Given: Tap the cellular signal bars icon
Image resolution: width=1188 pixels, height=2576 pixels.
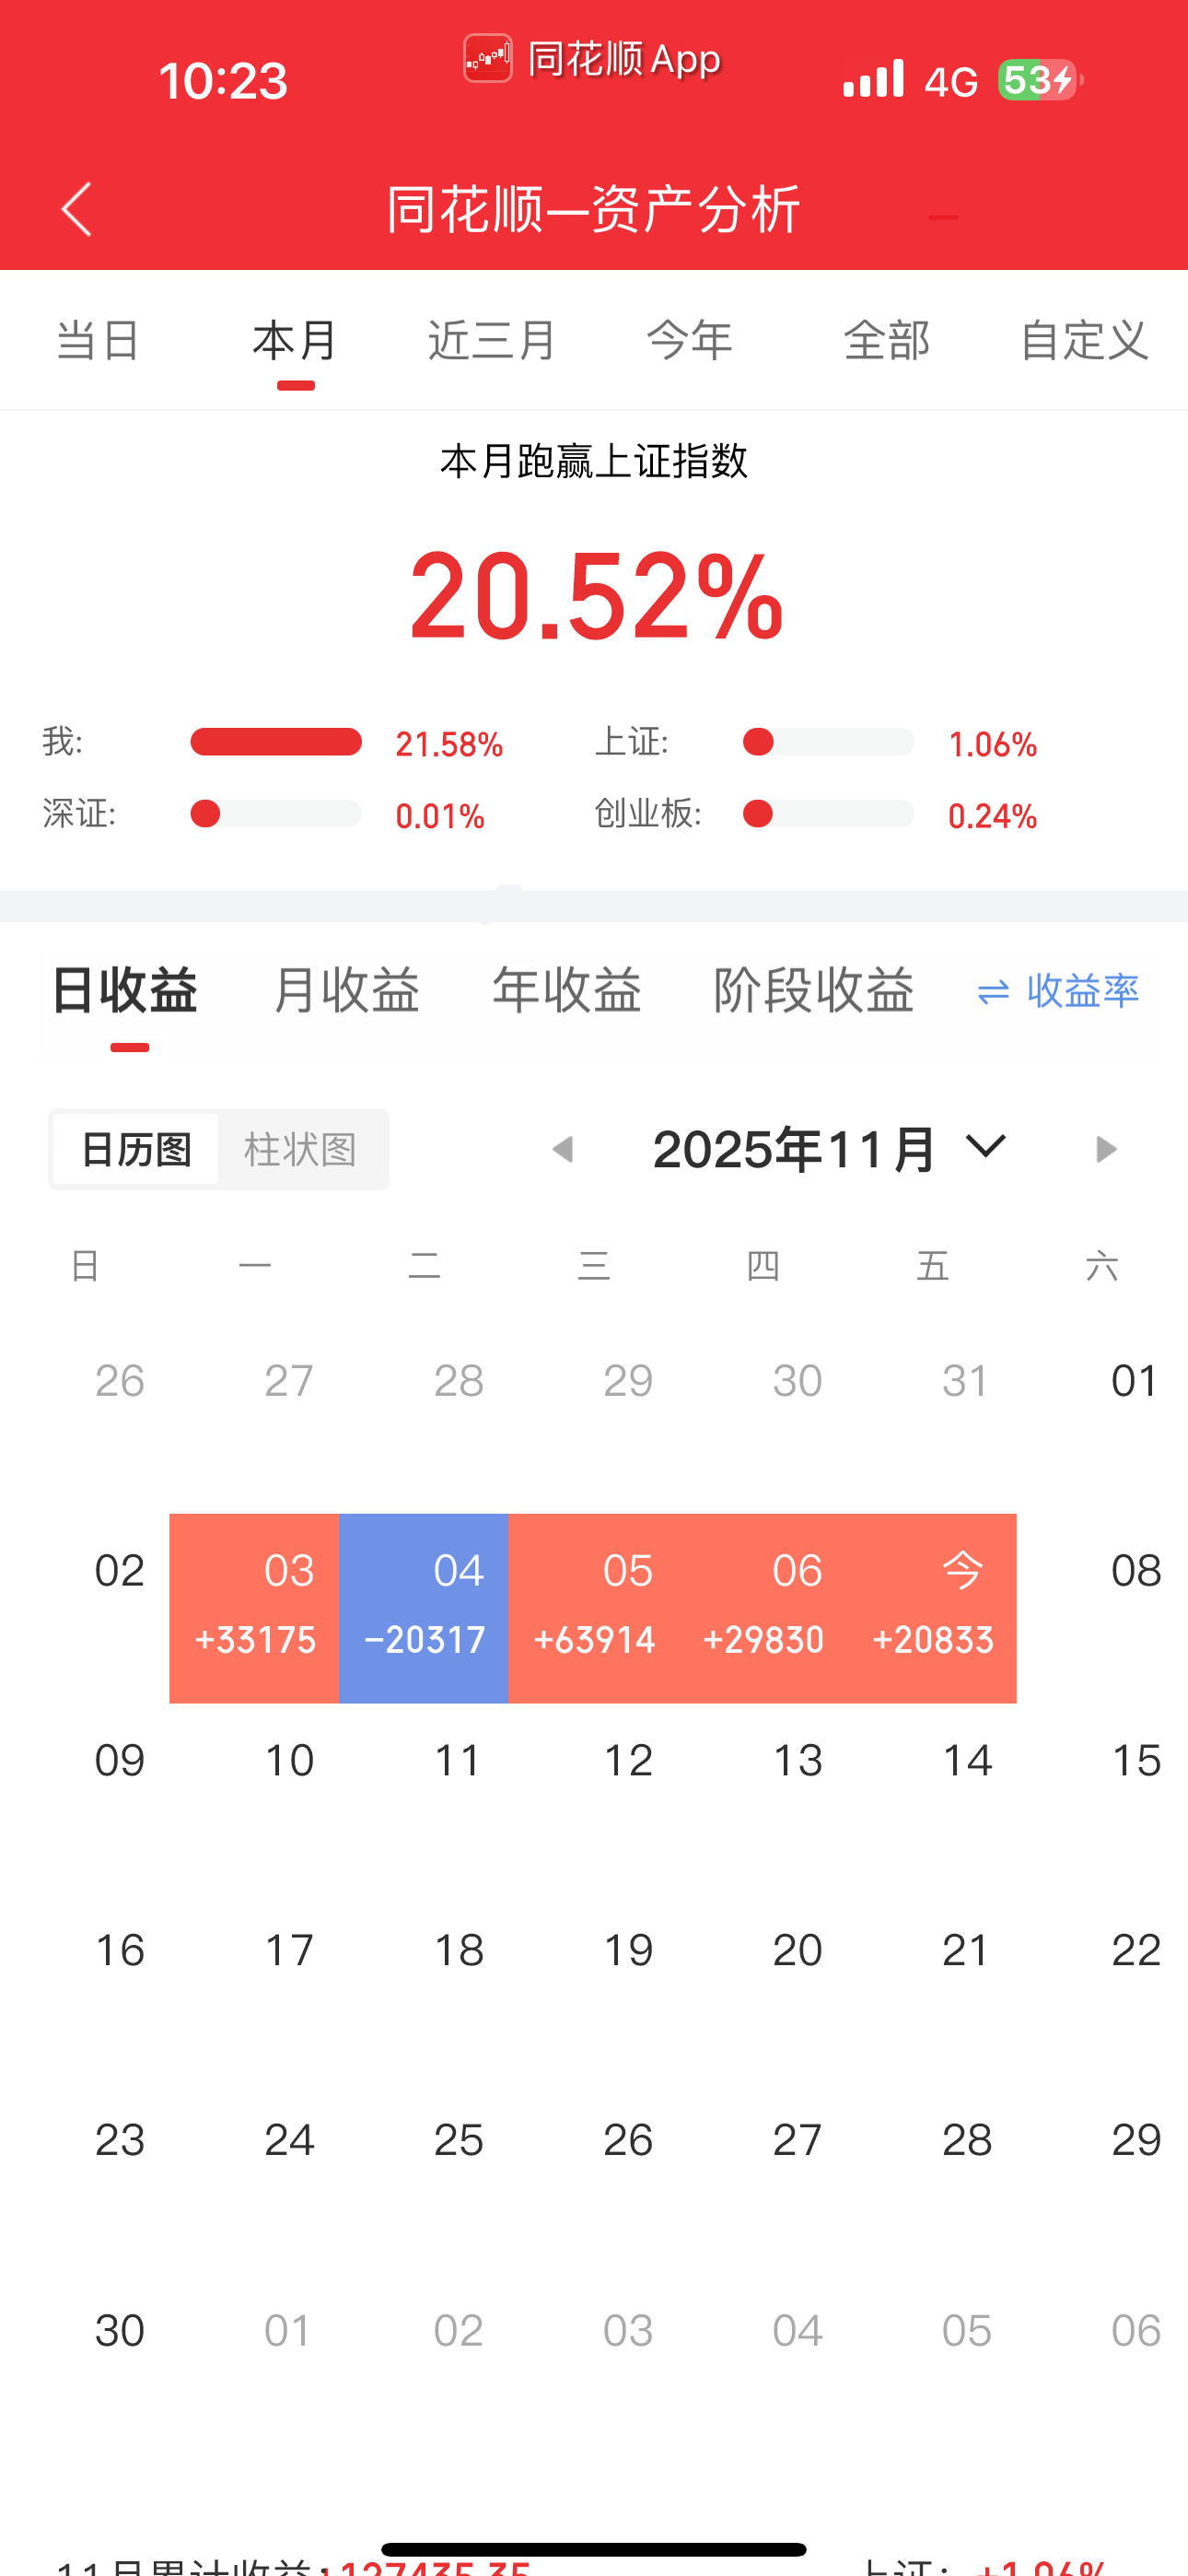Looking at the screenshot, I should (x=873, y=79).
